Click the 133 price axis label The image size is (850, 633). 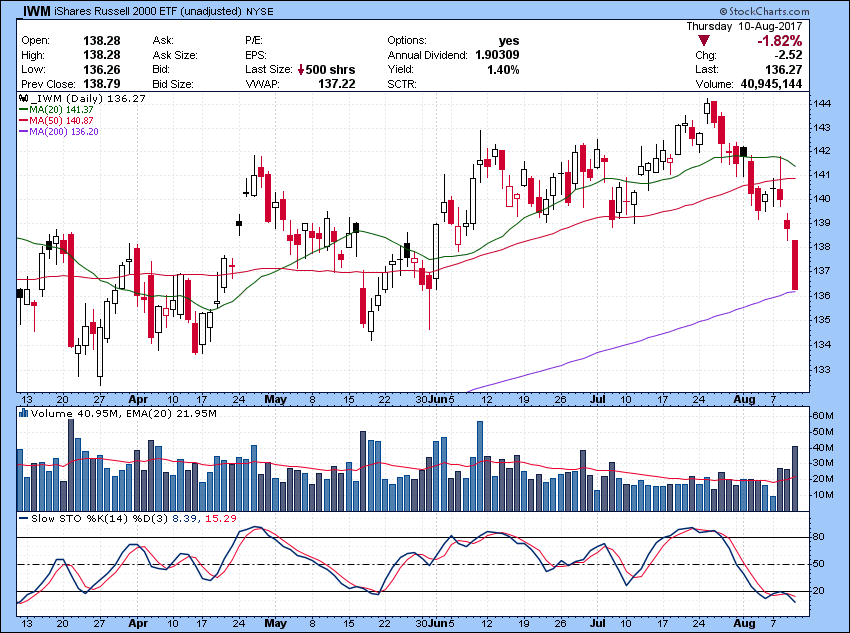[822, 369]
